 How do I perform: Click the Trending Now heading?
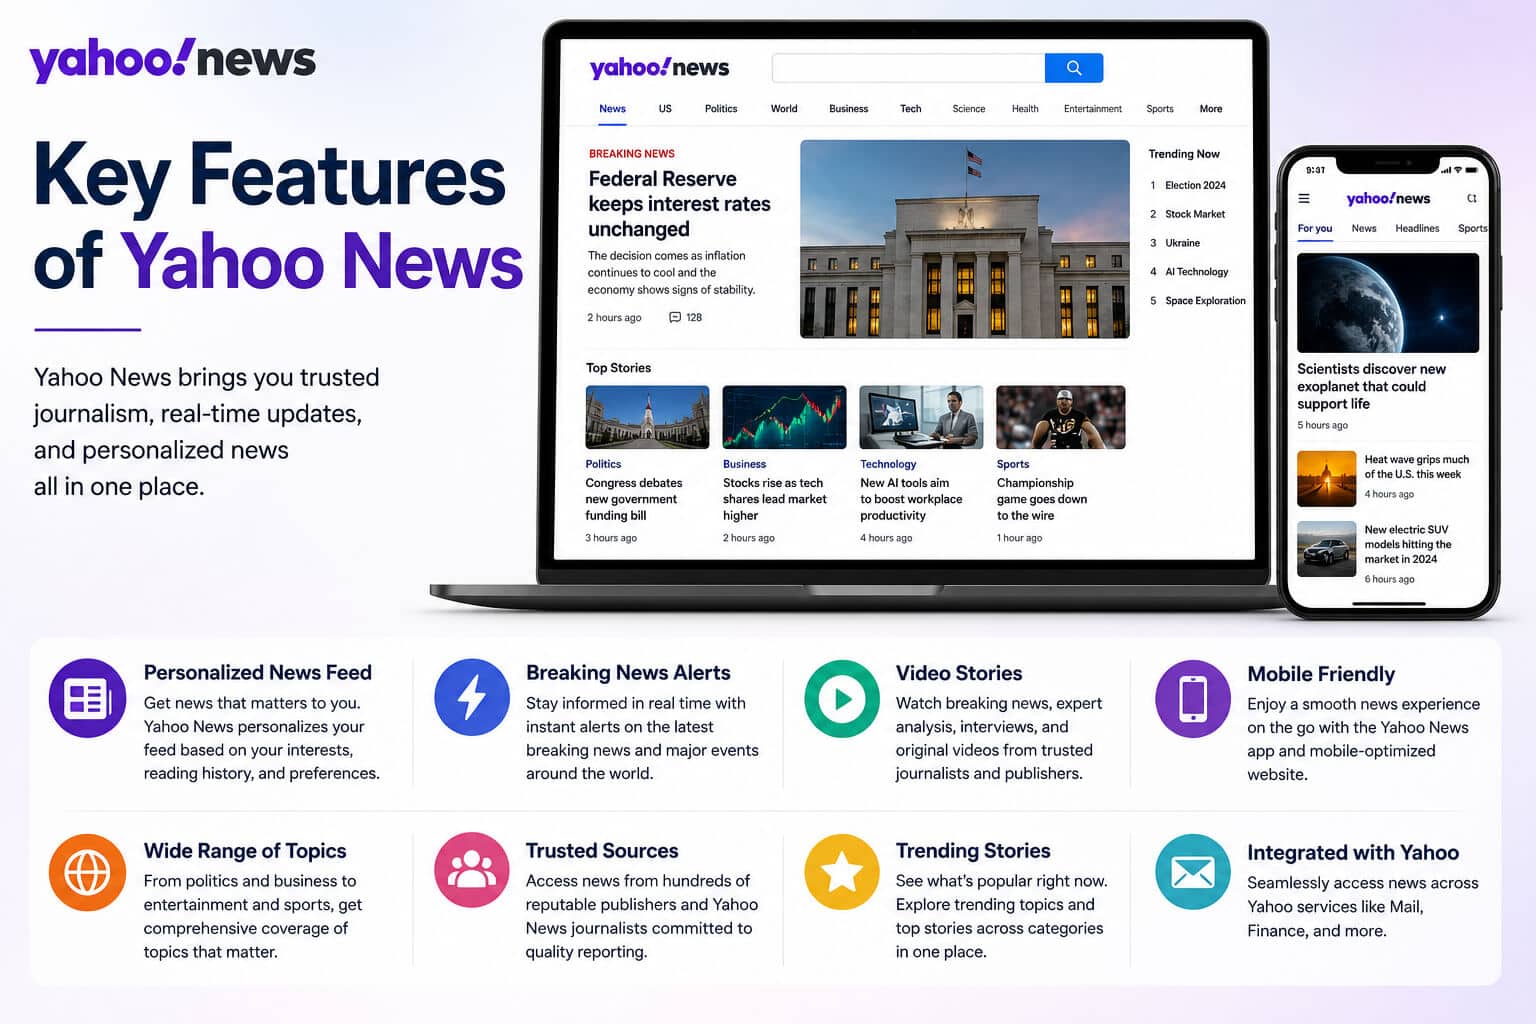[1184, 154]
